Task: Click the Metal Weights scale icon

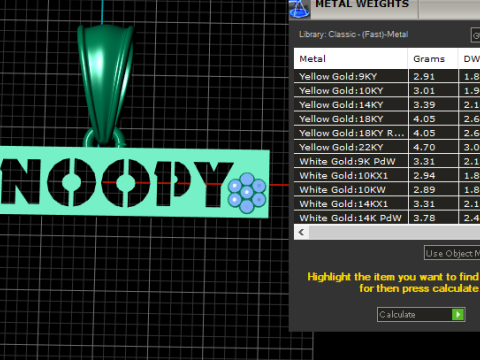Action: [300, 9]
